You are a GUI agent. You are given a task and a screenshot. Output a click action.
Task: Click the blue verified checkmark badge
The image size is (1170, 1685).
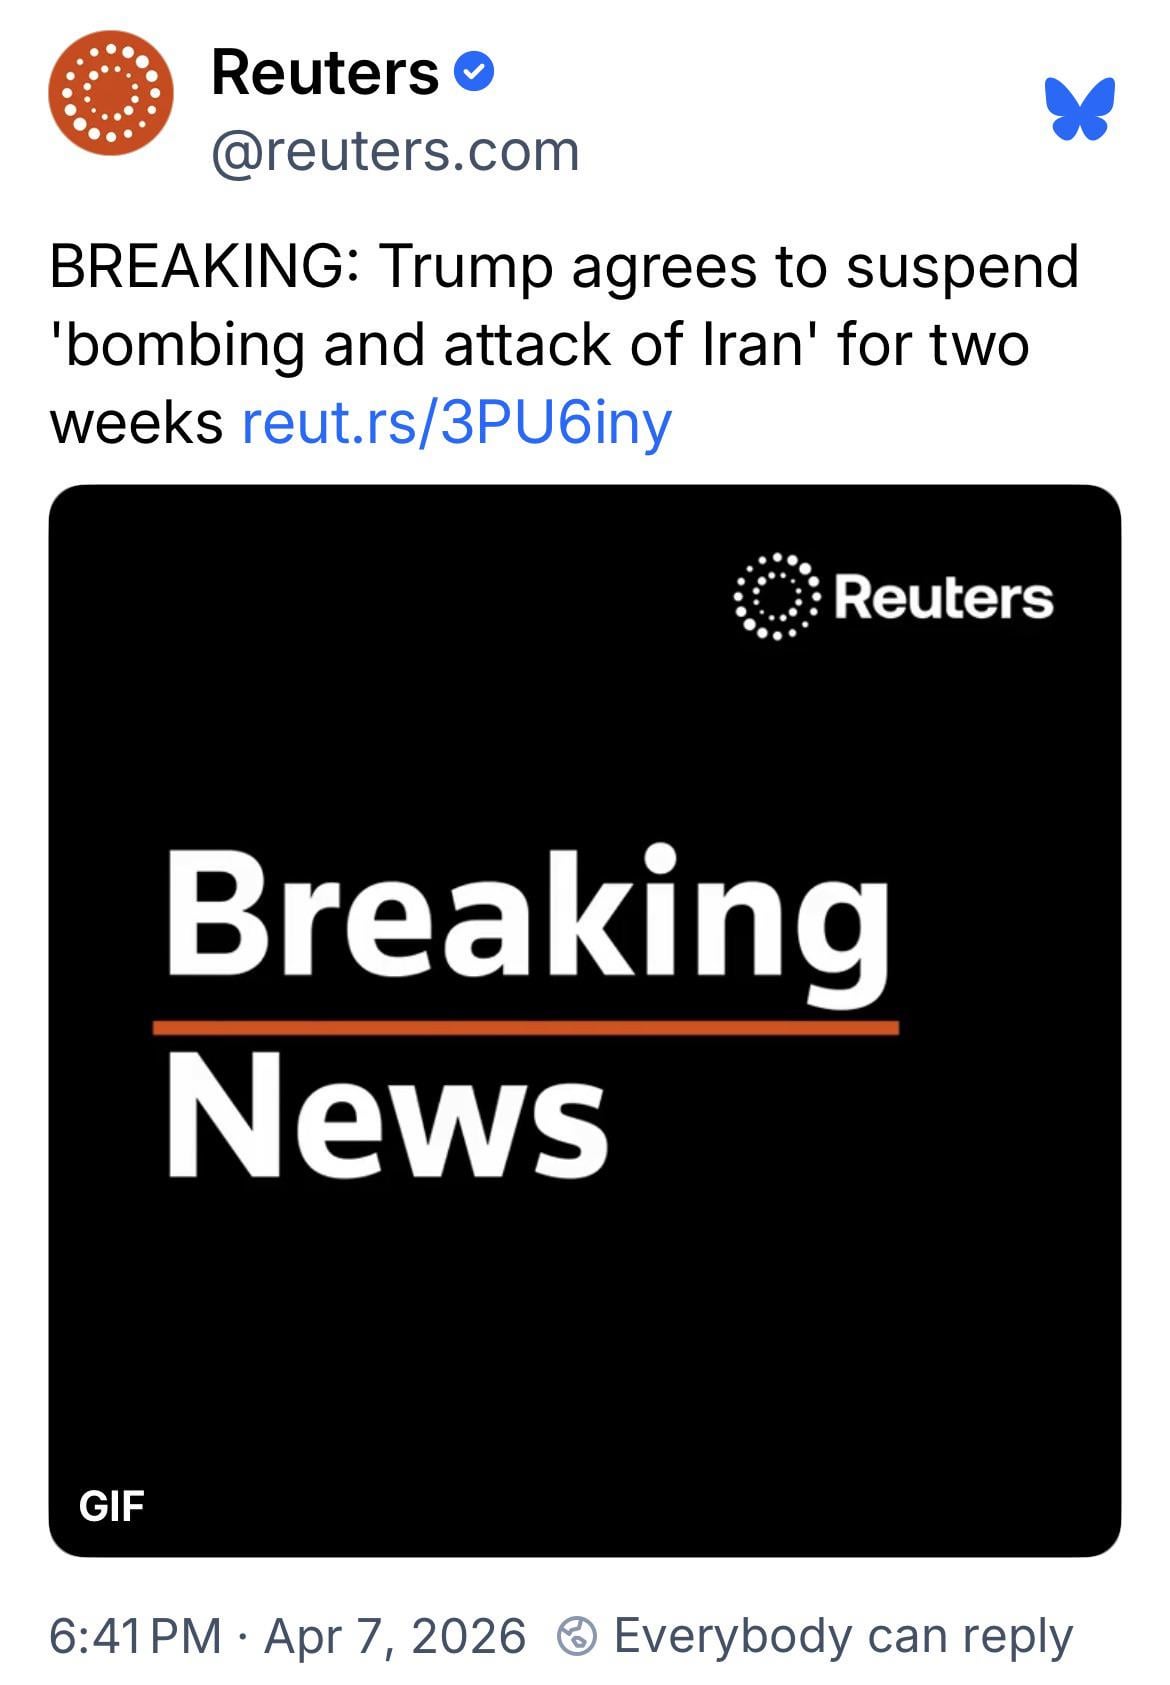473,72
